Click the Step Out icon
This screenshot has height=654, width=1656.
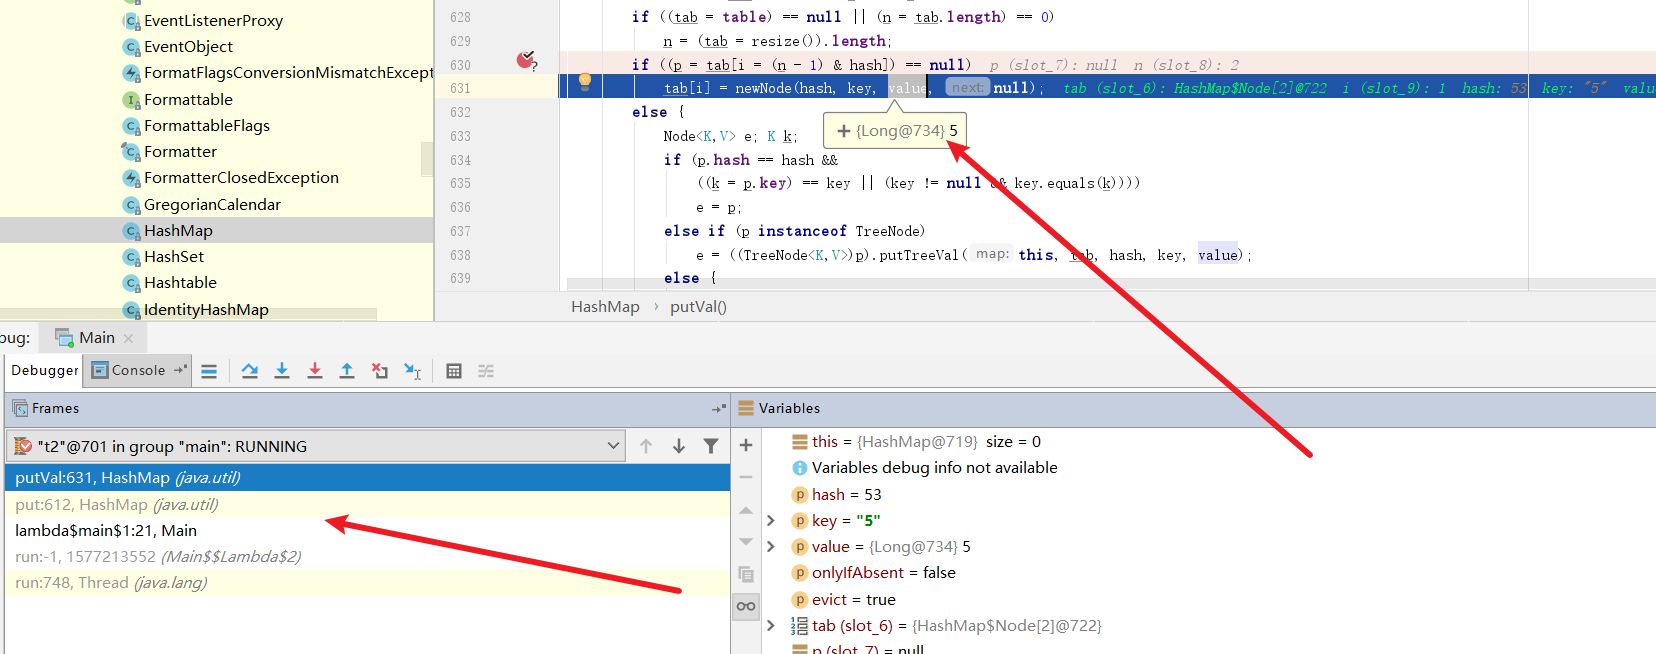pos(347,371)
